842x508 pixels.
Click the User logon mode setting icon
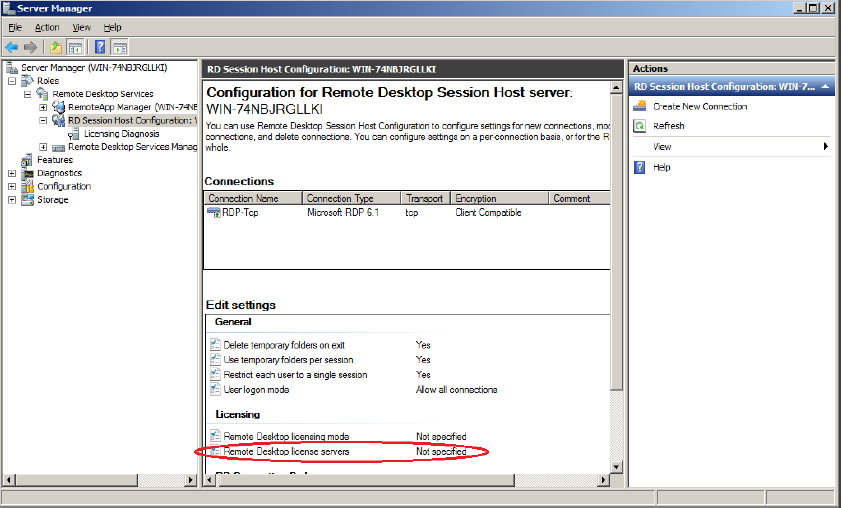[215, 389]
